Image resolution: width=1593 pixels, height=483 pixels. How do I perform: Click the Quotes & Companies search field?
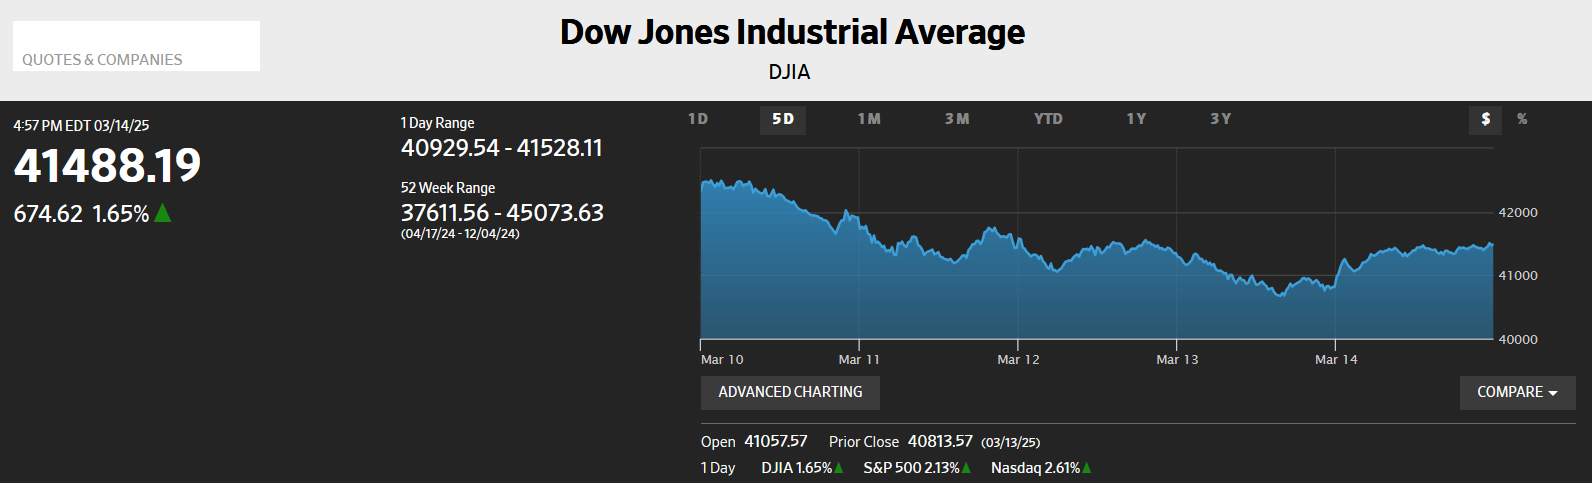pyautogui.click(x=136, y=47)
